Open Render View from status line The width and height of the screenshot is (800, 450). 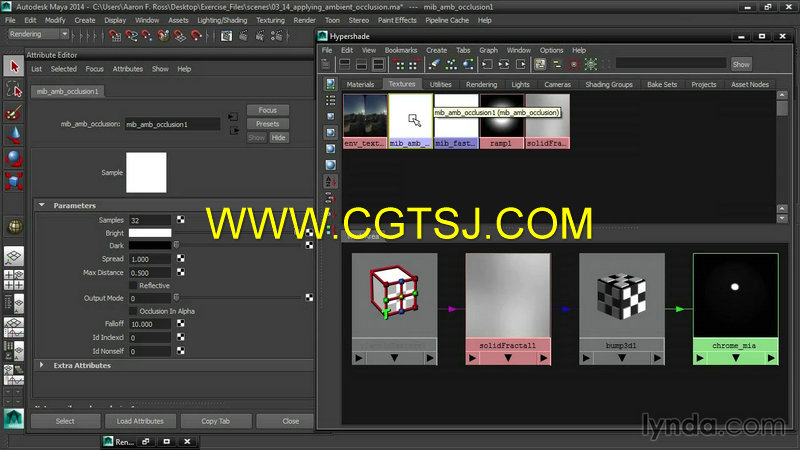(227, 36)
